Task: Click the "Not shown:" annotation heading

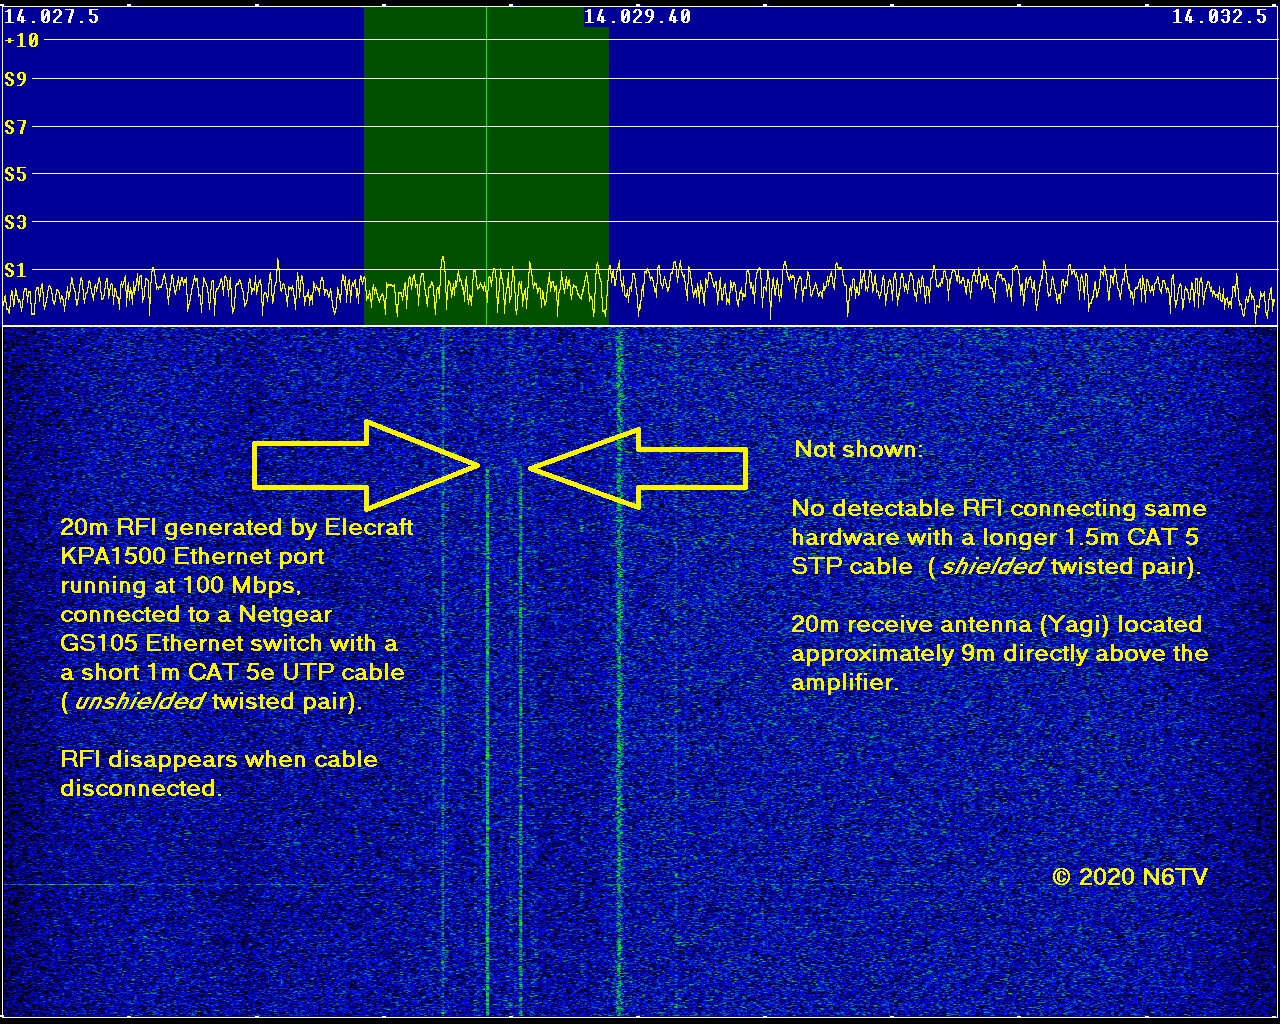Action: (857, 450)
